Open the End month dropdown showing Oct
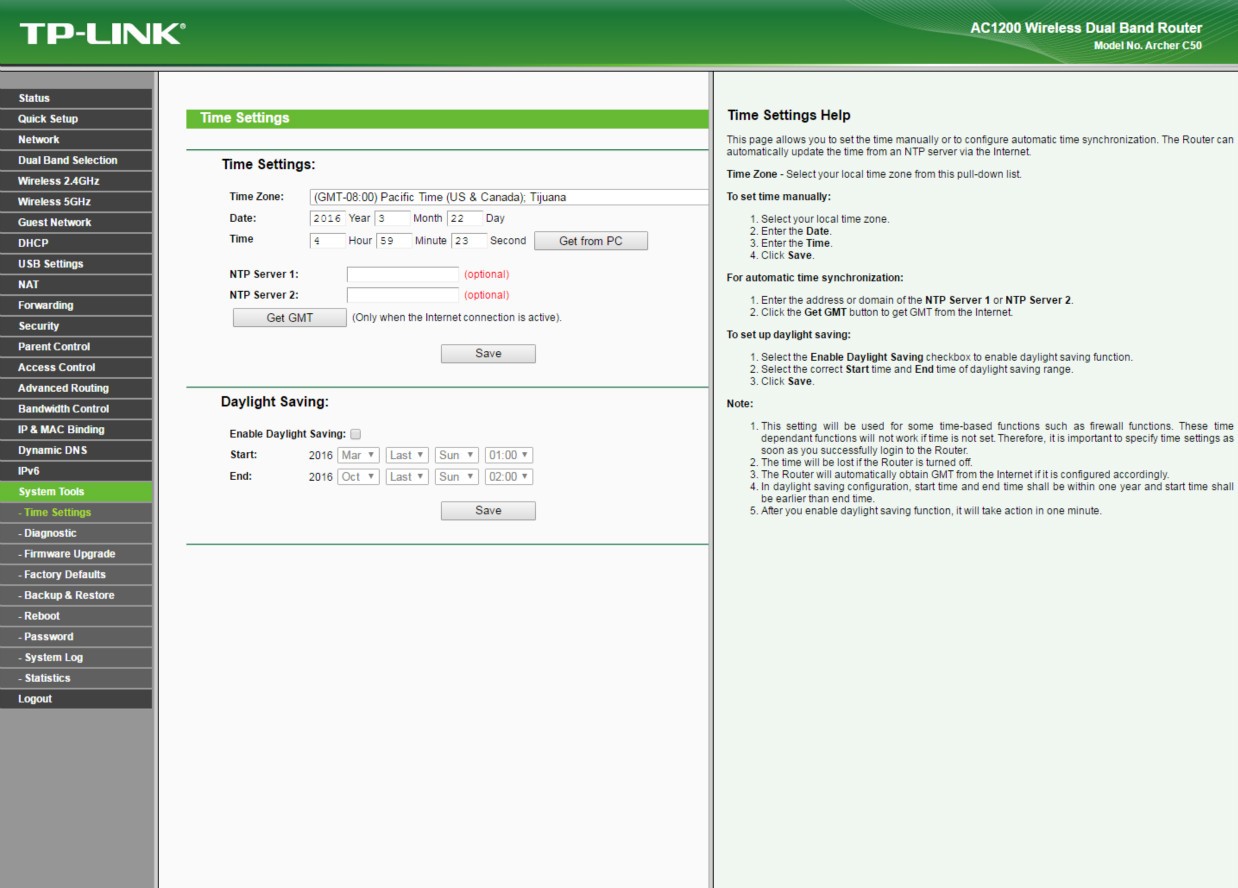This screenshot has height=888, width=1238. (x=358, y=477)
